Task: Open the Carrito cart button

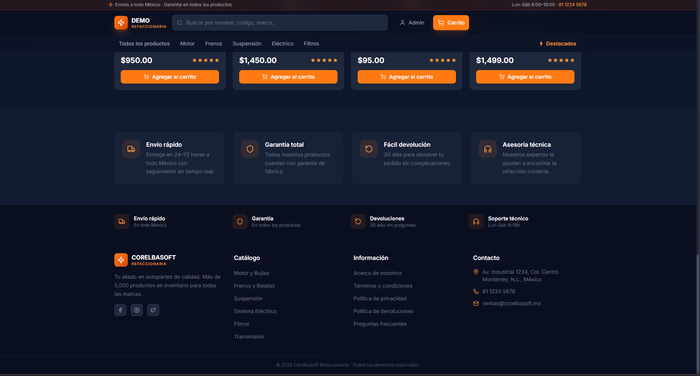Action: (451, 23)
